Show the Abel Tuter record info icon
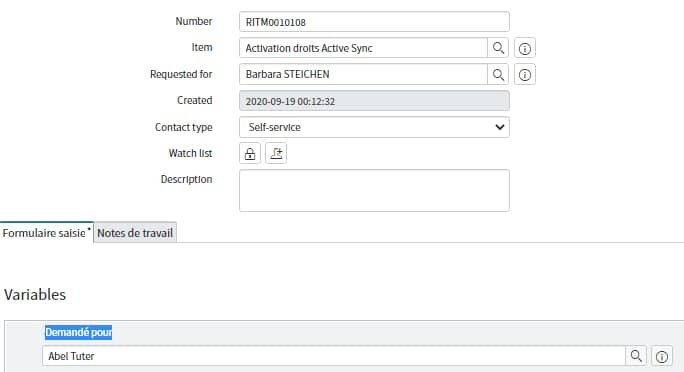The height and width of the screenshot is (372, 684). tap(662, 356)
